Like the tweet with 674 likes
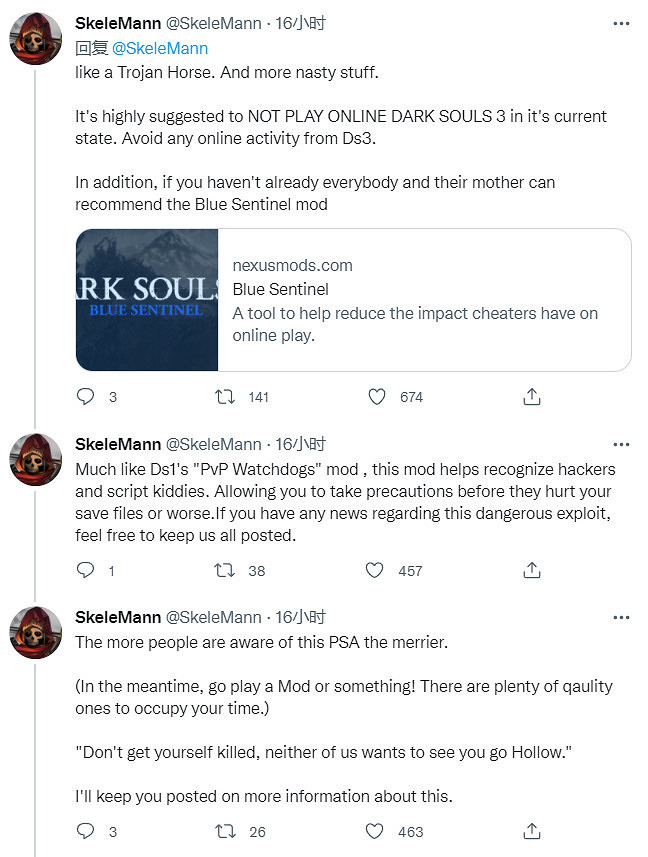Viewport: 648px width, 857px height. [x=377, y=397]
